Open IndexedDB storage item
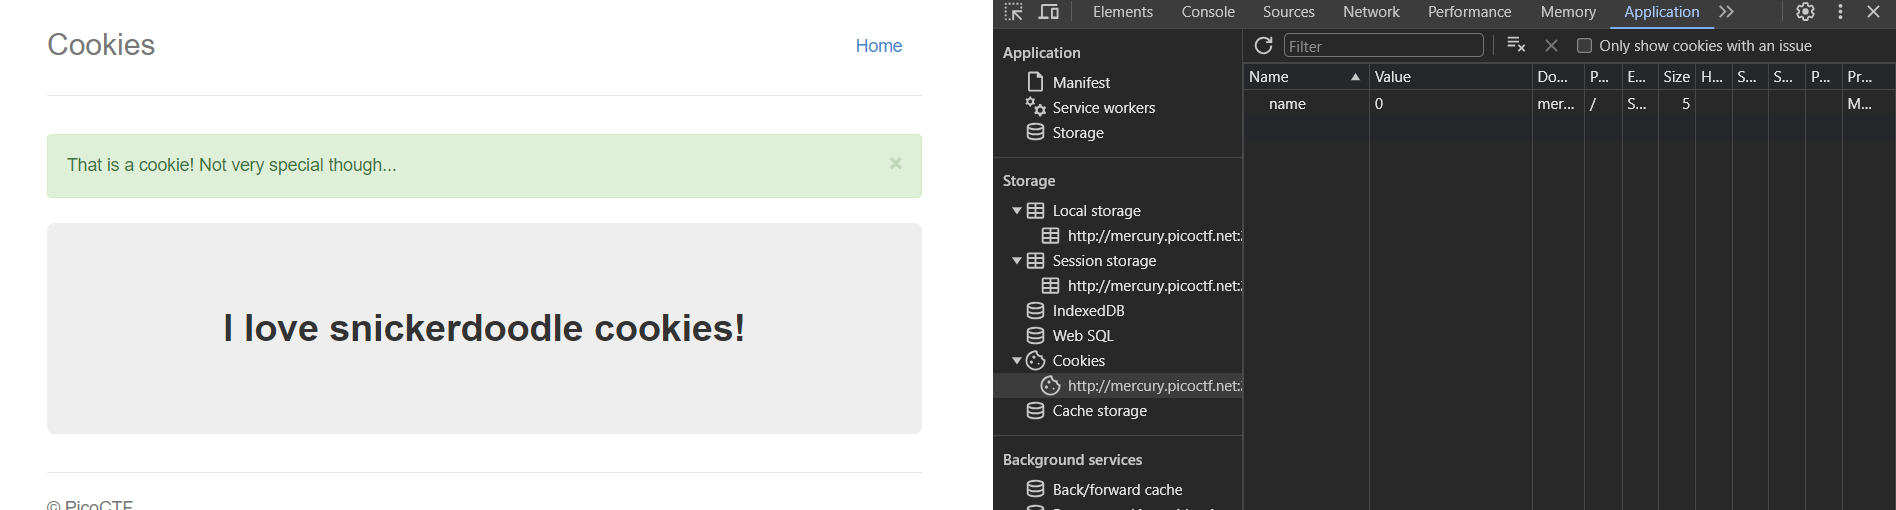1896x510 pixels. coord(1088,311)
